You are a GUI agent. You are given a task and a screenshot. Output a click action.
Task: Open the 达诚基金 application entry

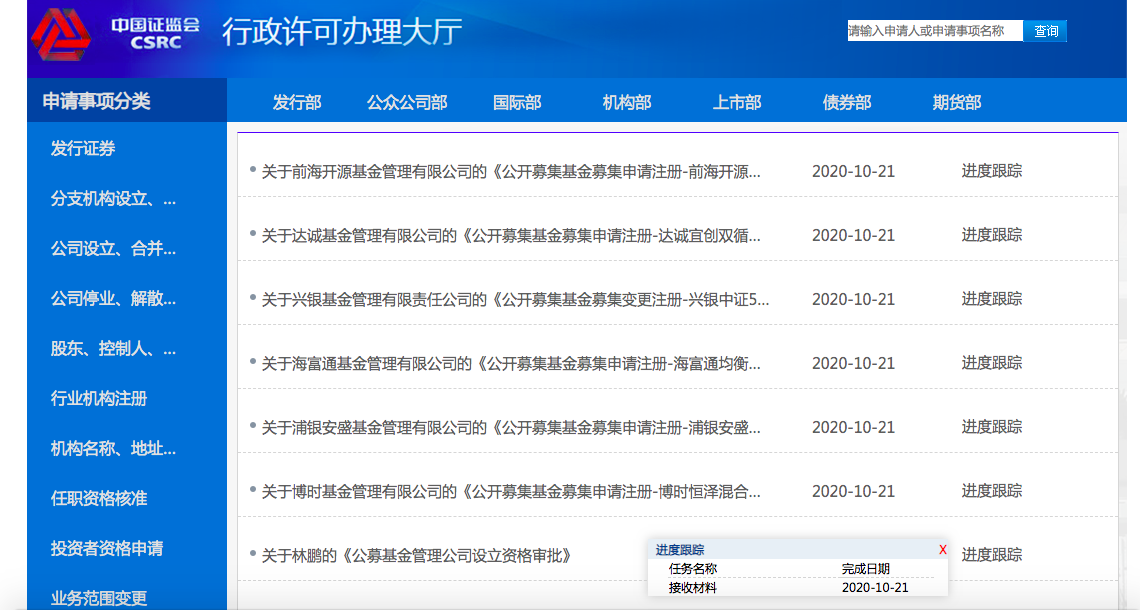pos(511,236)
